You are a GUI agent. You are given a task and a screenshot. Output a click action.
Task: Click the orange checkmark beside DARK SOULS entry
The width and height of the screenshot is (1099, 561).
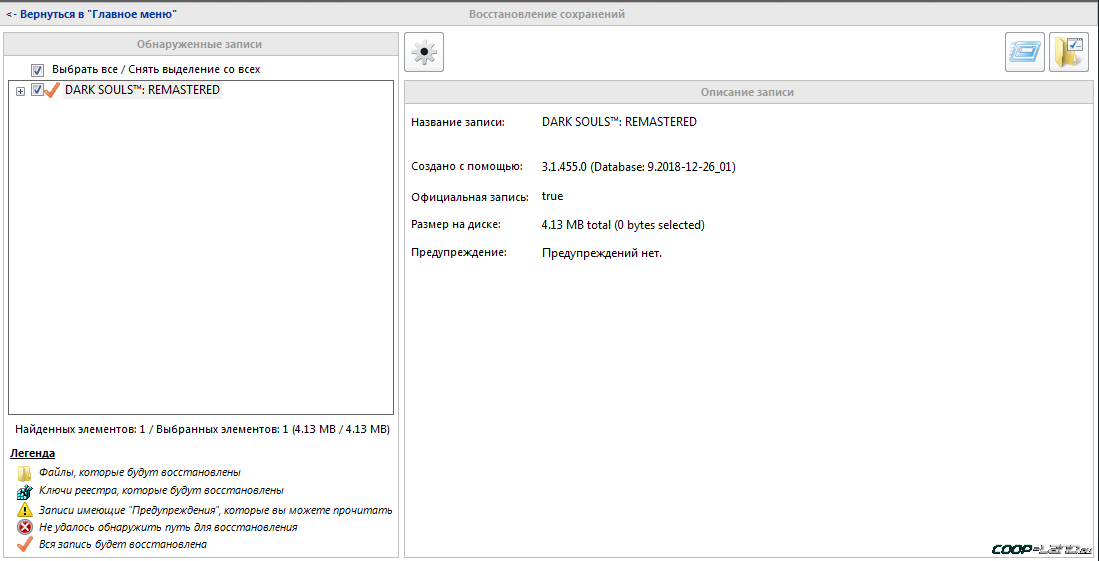tap(53, 90)
